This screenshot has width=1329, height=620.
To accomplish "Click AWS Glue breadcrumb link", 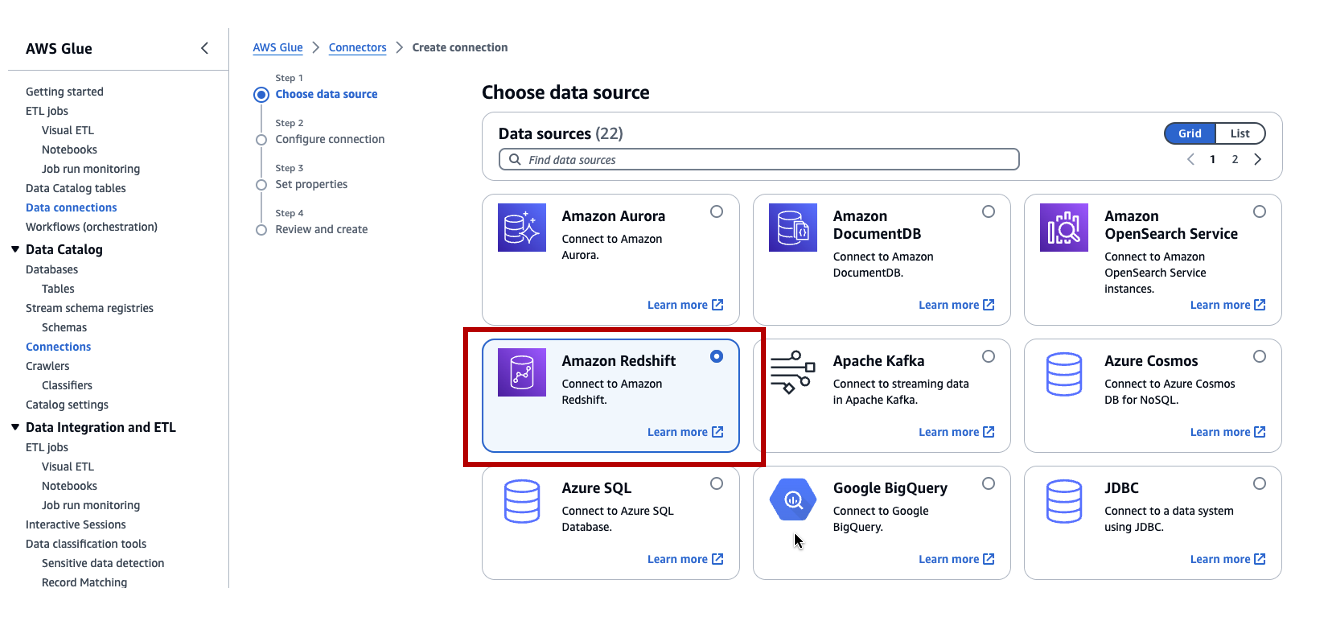I will (278, 47).
